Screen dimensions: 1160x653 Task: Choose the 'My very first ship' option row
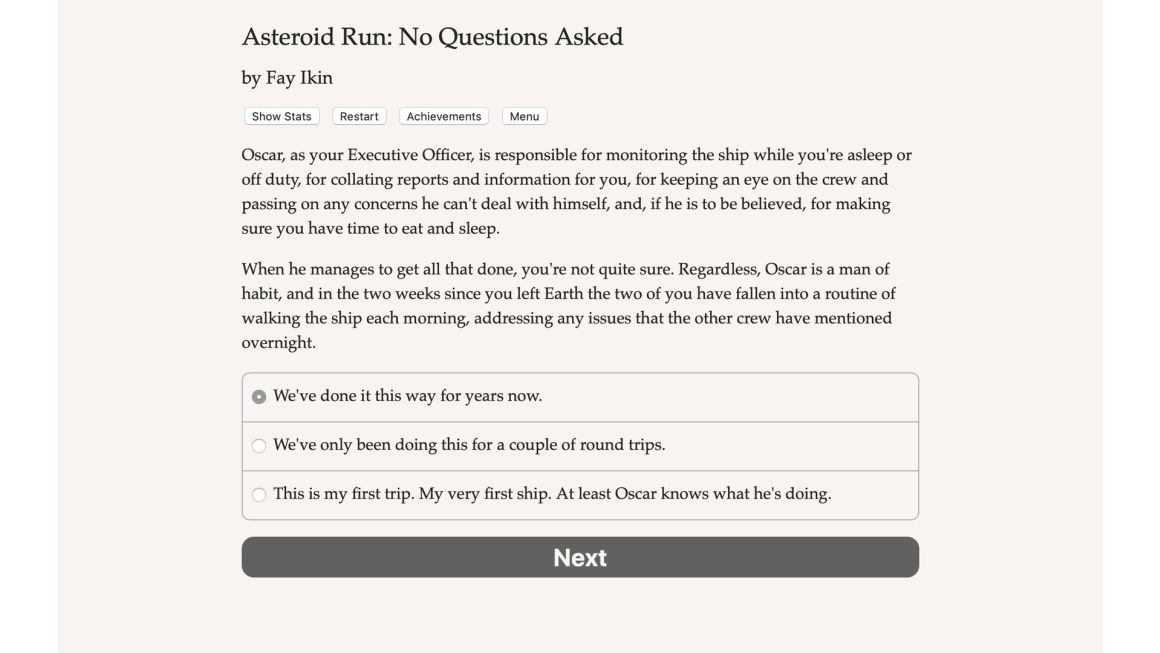[x=580, y=495]
